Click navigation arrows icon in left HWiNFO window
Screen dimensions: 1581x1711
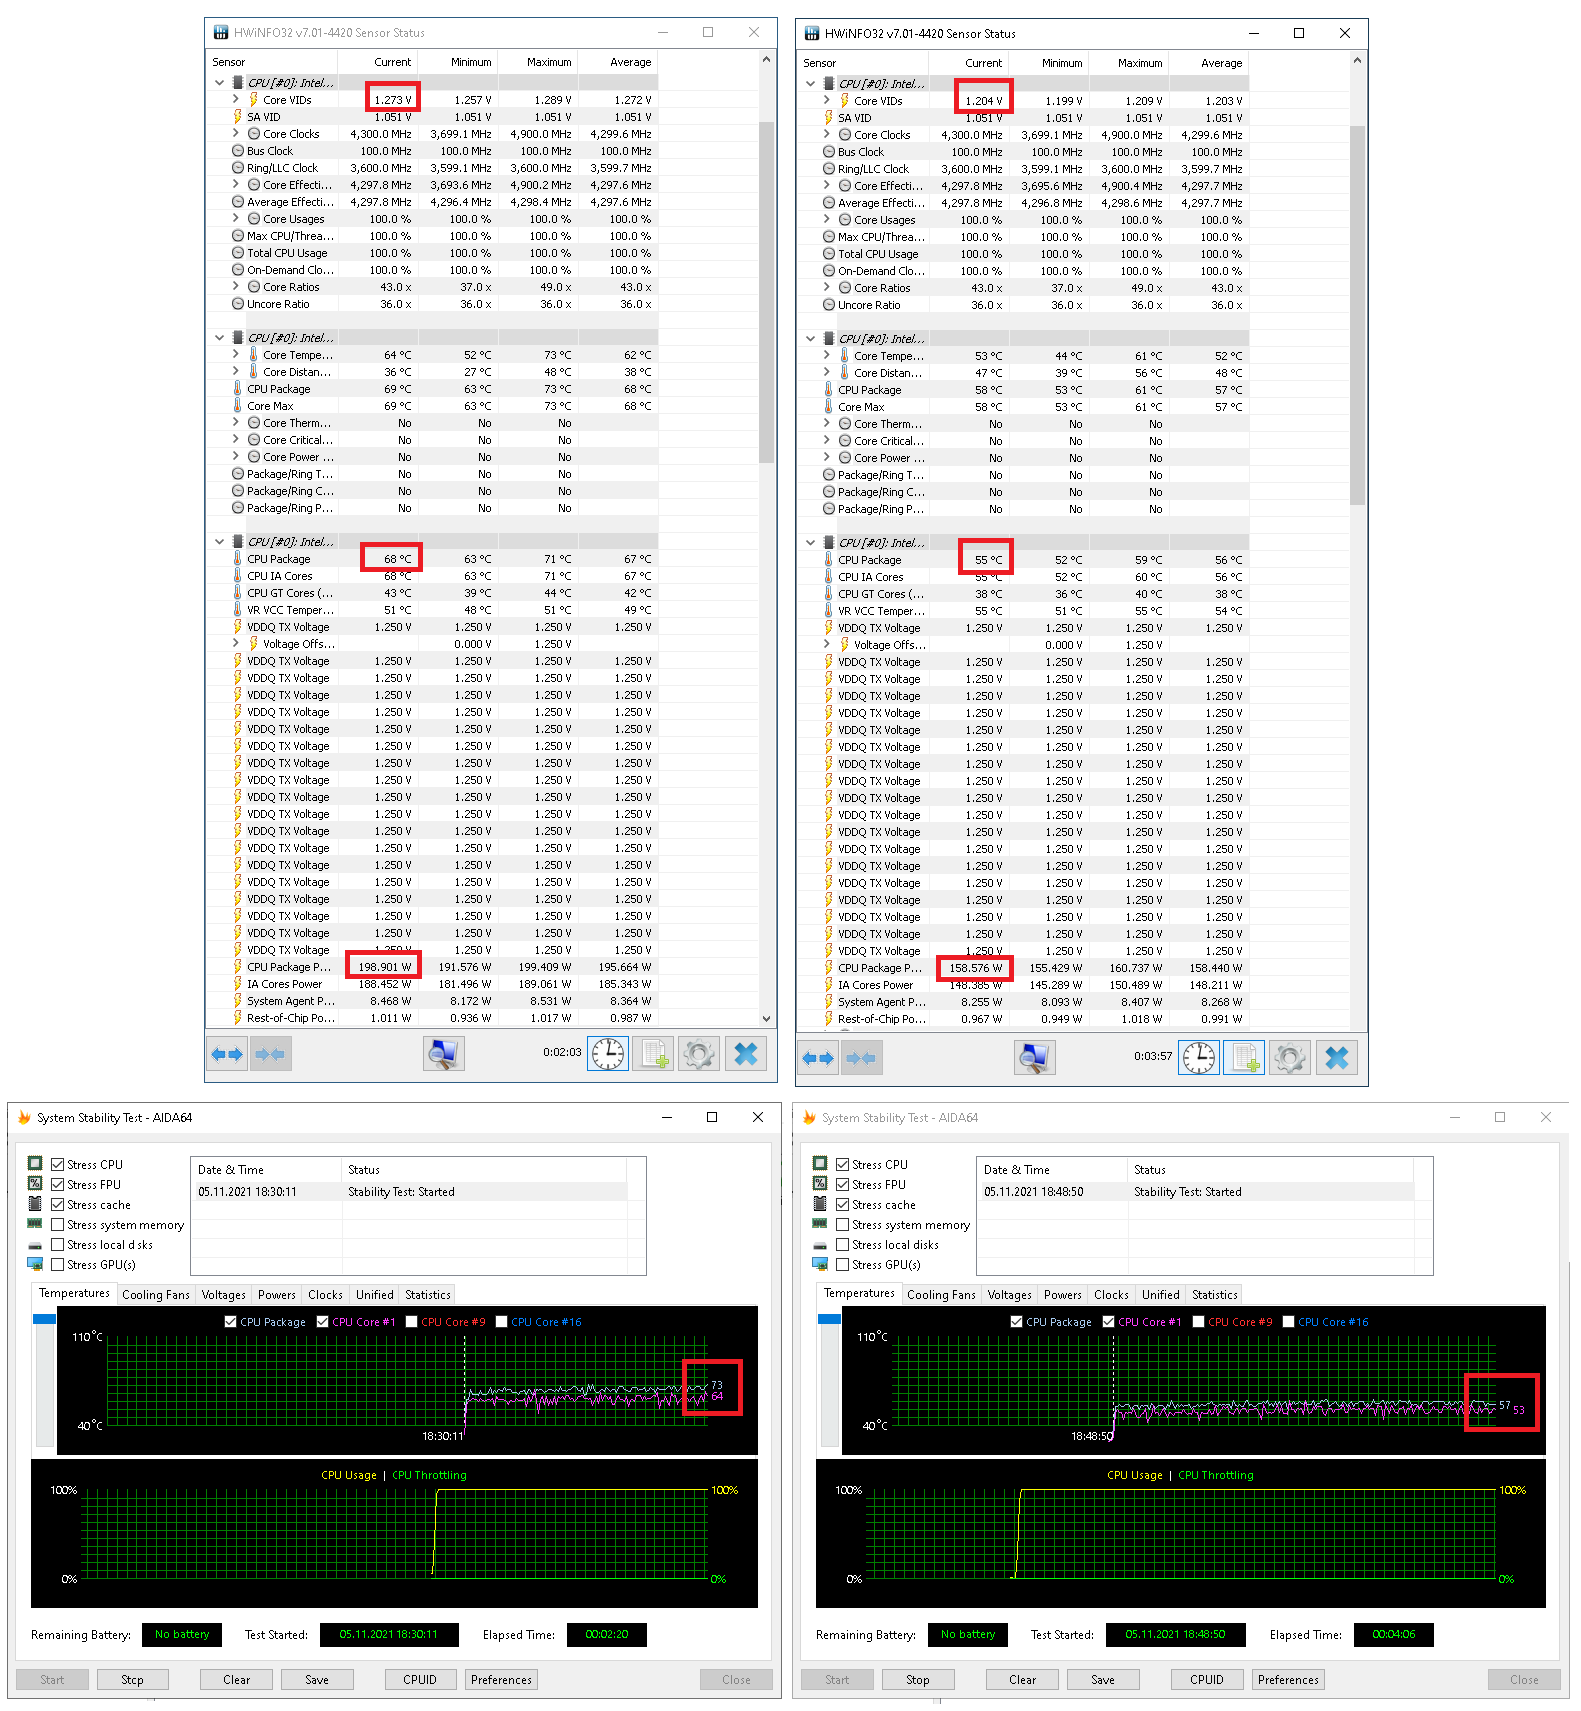coord(227,1054)
